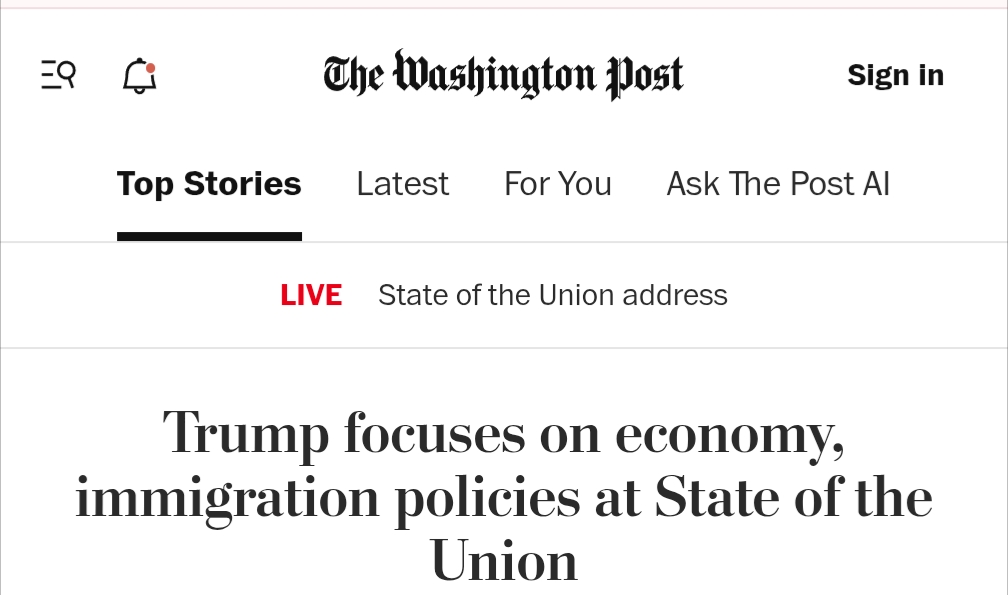Click the word "AI" in the tab bar

[876, 184]
